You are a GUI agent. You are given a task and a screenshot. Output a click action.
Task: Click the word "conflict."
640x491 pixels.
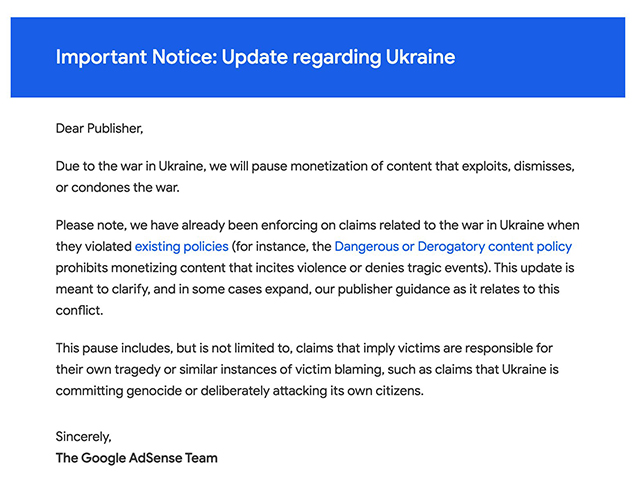point(79,310)
